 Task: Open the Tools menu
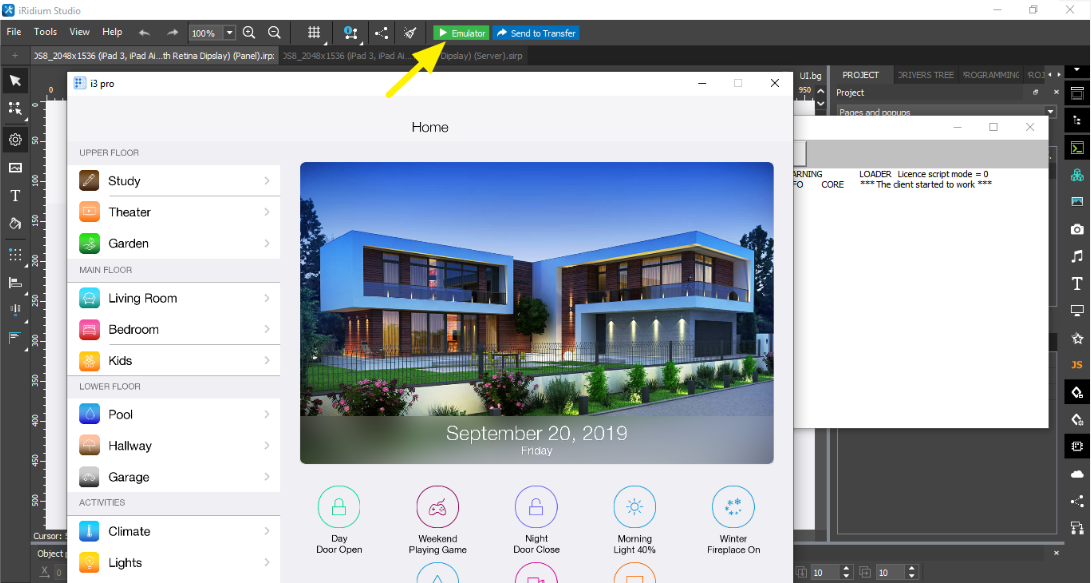pyautogui.click(x=45, y=32)
